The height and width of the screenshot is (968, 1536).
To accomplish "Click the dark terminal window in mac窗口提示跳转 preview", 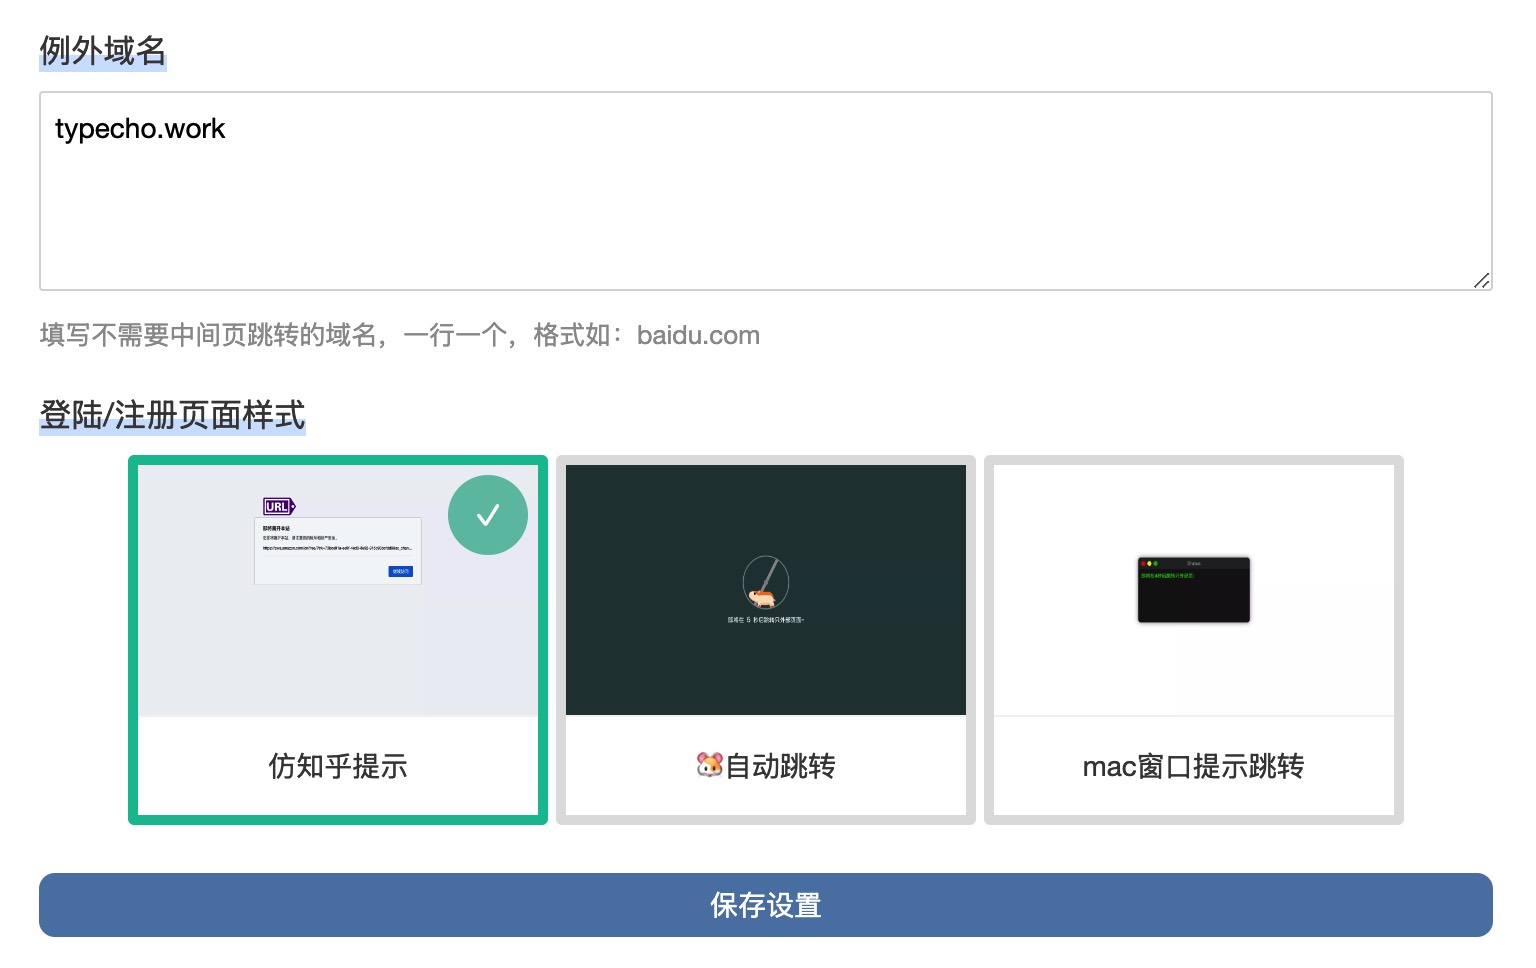I will point(1193,590).
